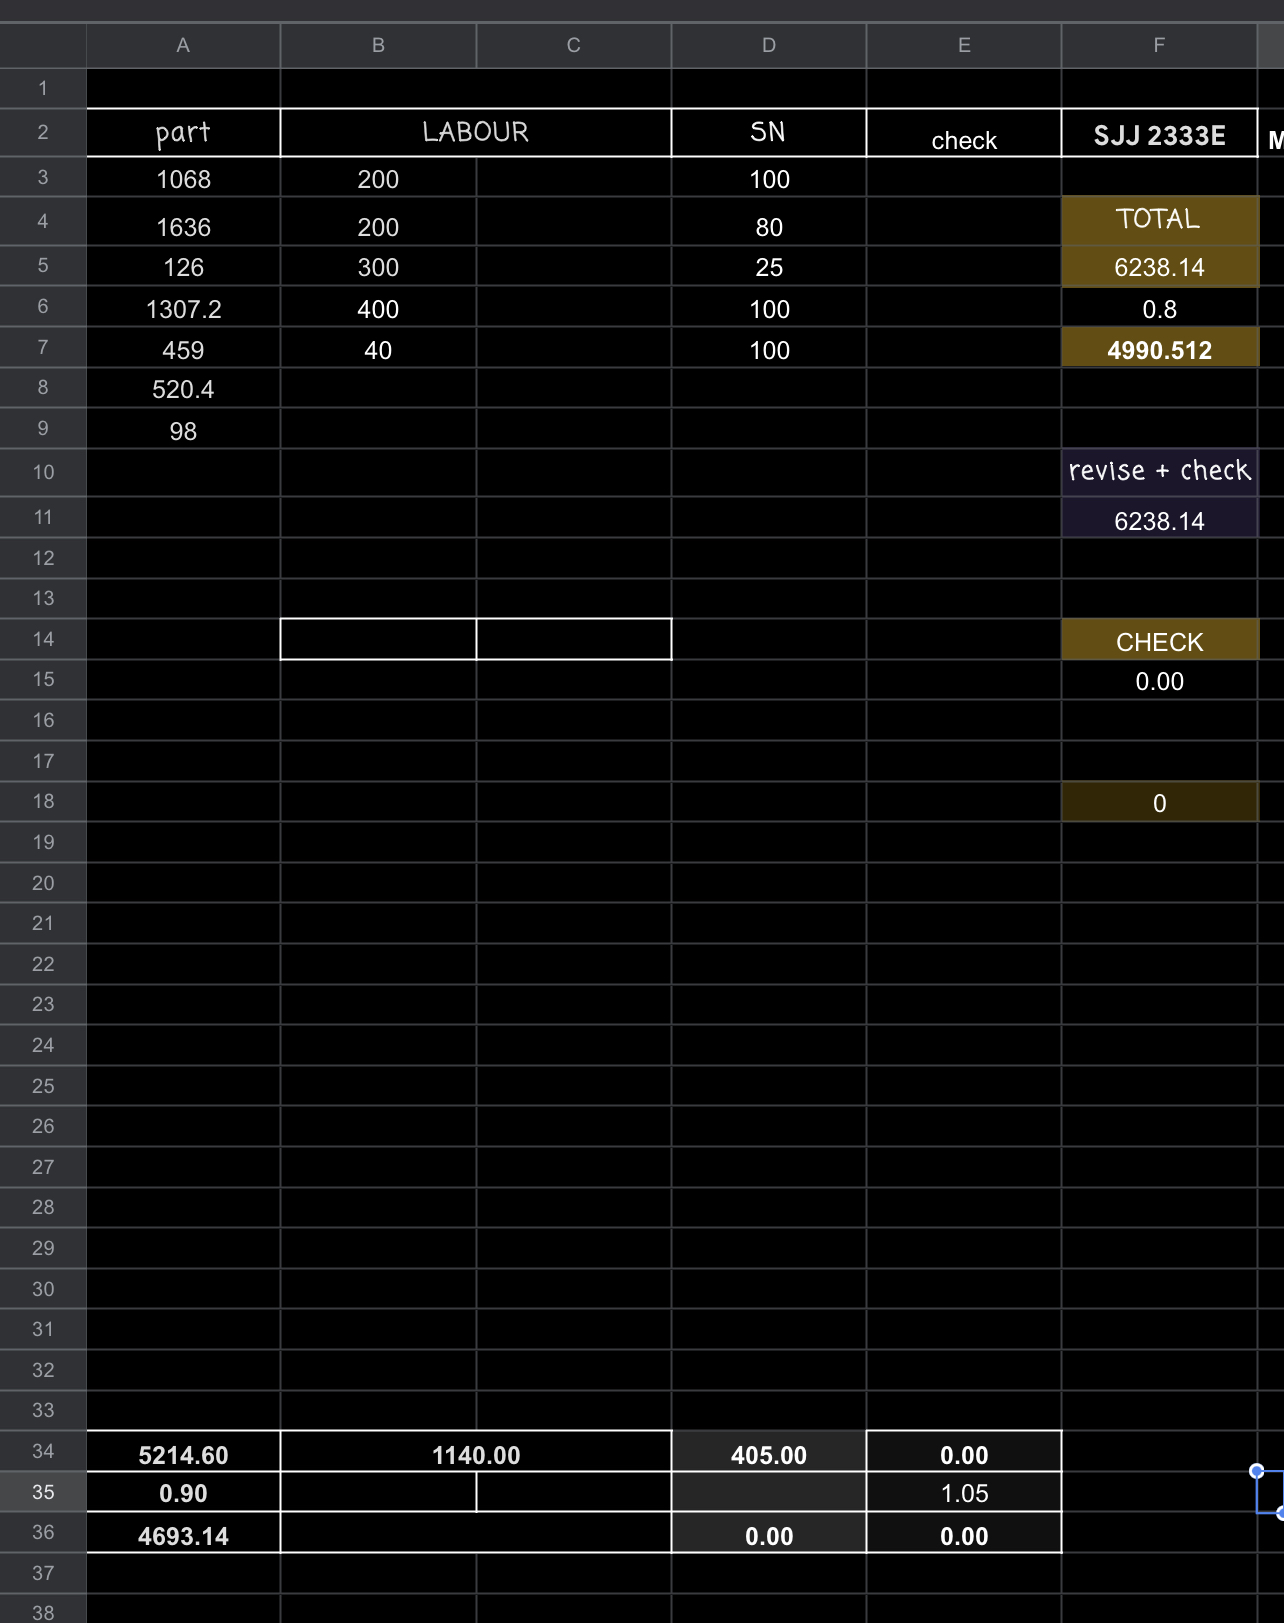Select cell containing 1307.2
Screen dimensions: 1284x1623
click(x=183, y=309)
